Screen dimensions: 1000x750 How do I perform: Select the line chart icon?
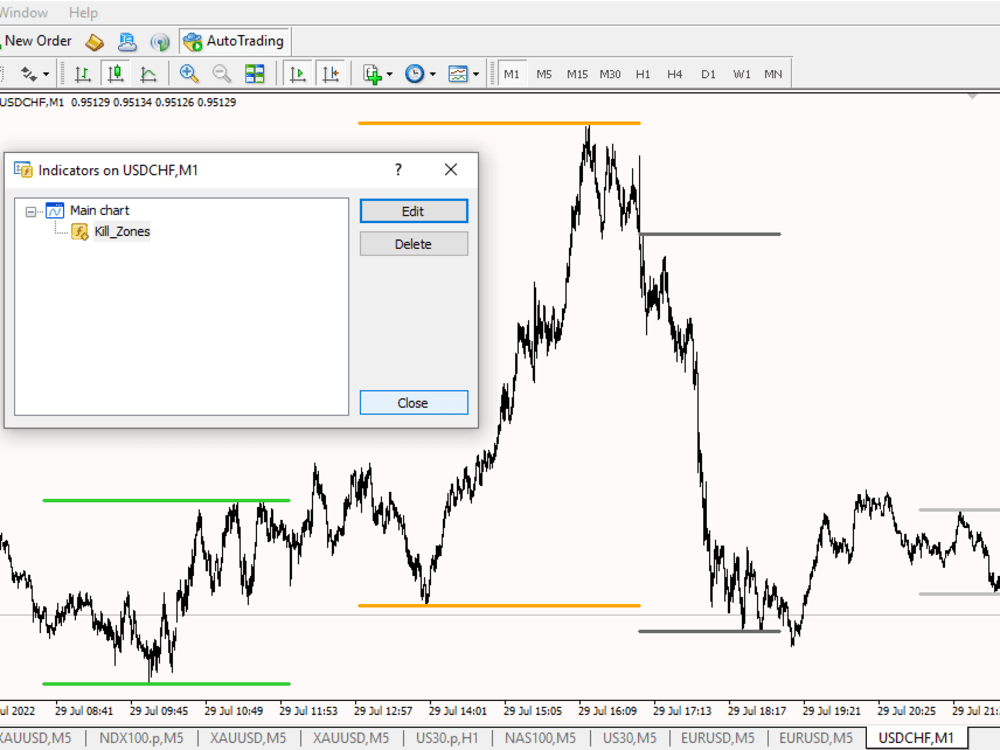(x=148, y=73)
